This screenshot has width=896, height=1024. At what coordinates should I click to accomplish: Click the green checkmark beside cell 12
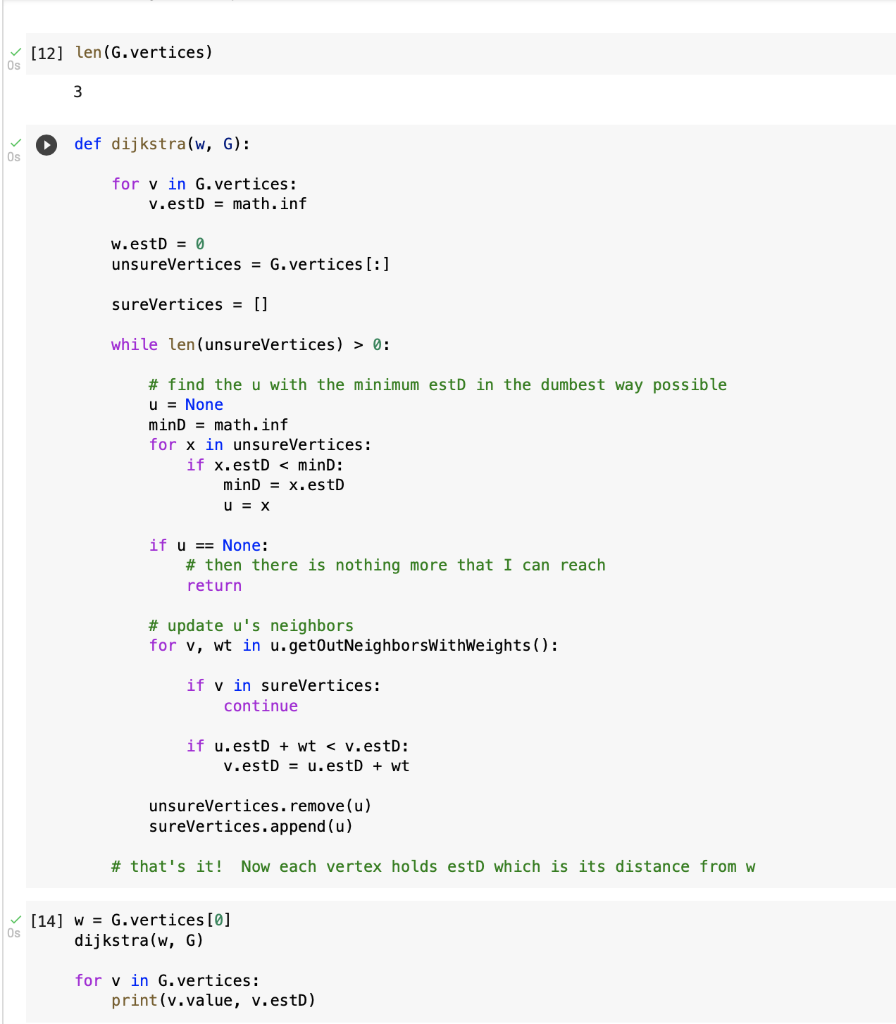pyautogui.click(x=16, y=52)
